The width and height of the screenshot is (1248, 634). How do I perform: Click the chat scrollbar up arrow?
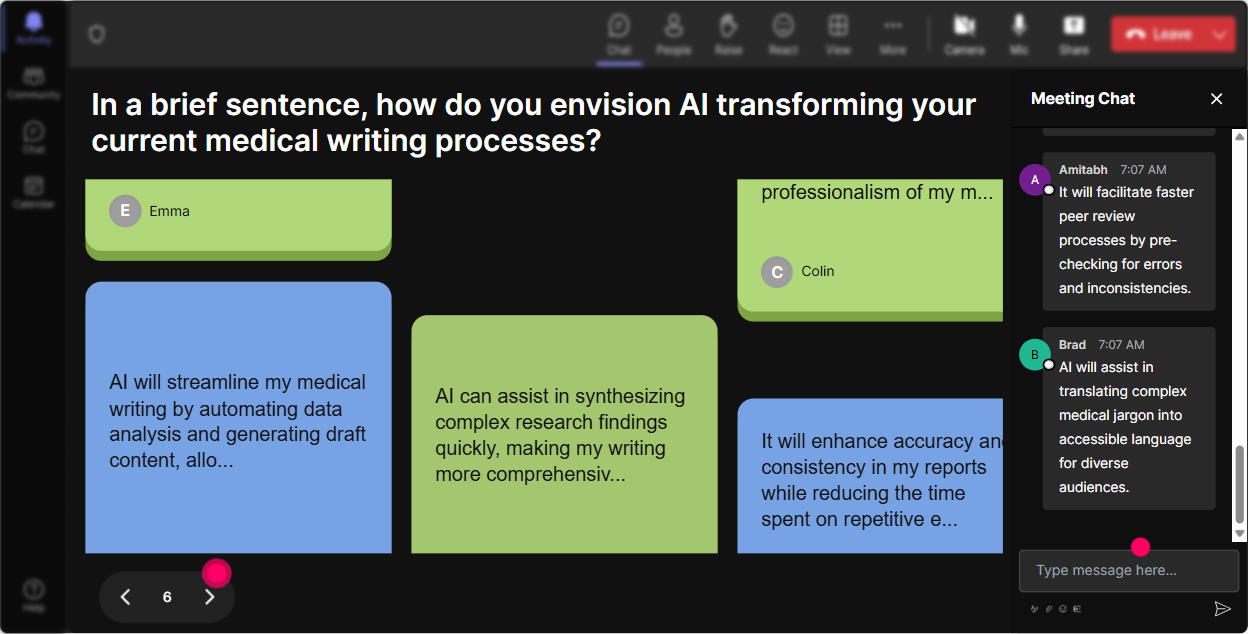click(x=1240, y=136)
